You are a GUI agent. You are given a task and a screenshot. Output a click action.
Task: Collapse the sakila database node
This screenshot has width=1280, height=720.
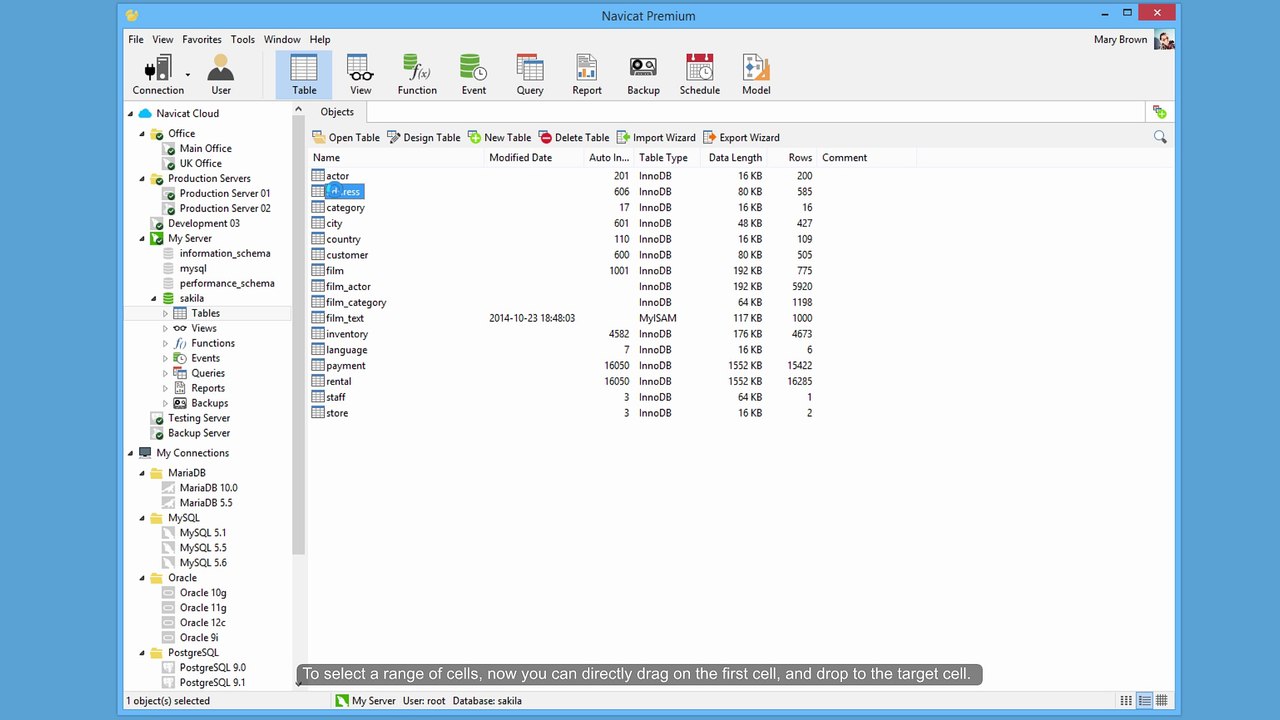(x=154, y=299)
